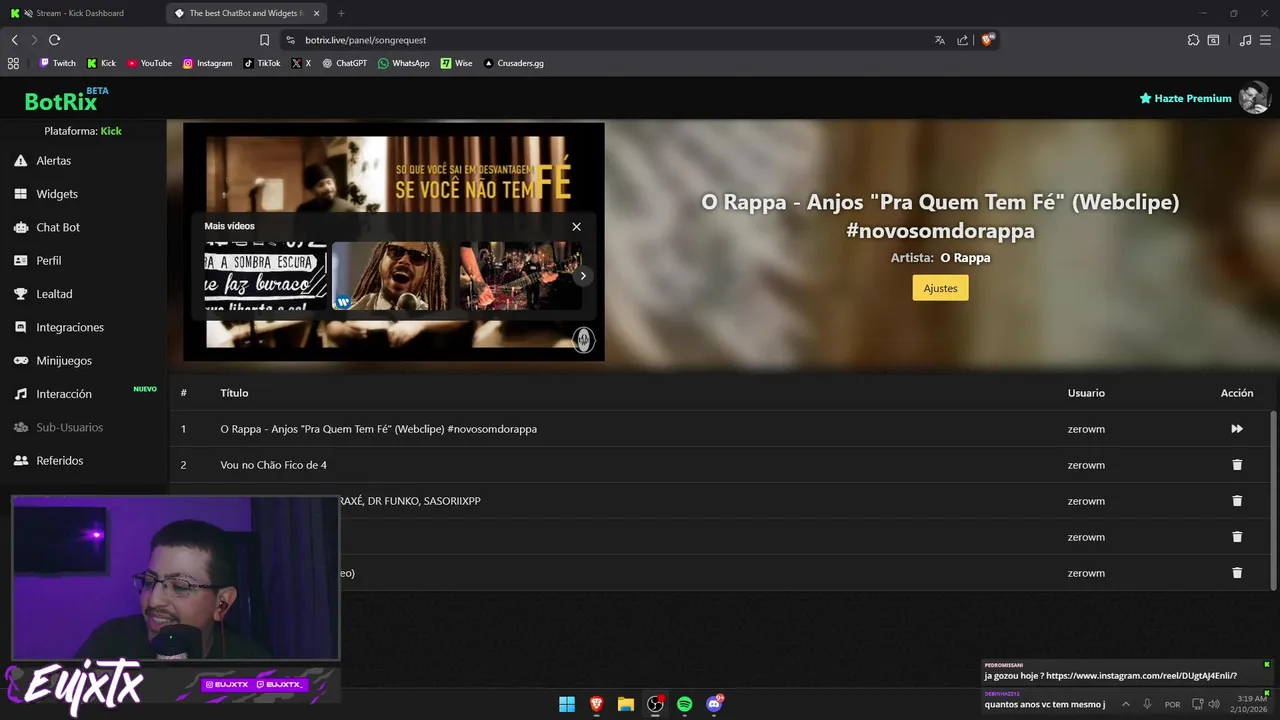Open the Lealtad sidebar item
Screen dimensions: 1280x720
click(x=54, y=294)
